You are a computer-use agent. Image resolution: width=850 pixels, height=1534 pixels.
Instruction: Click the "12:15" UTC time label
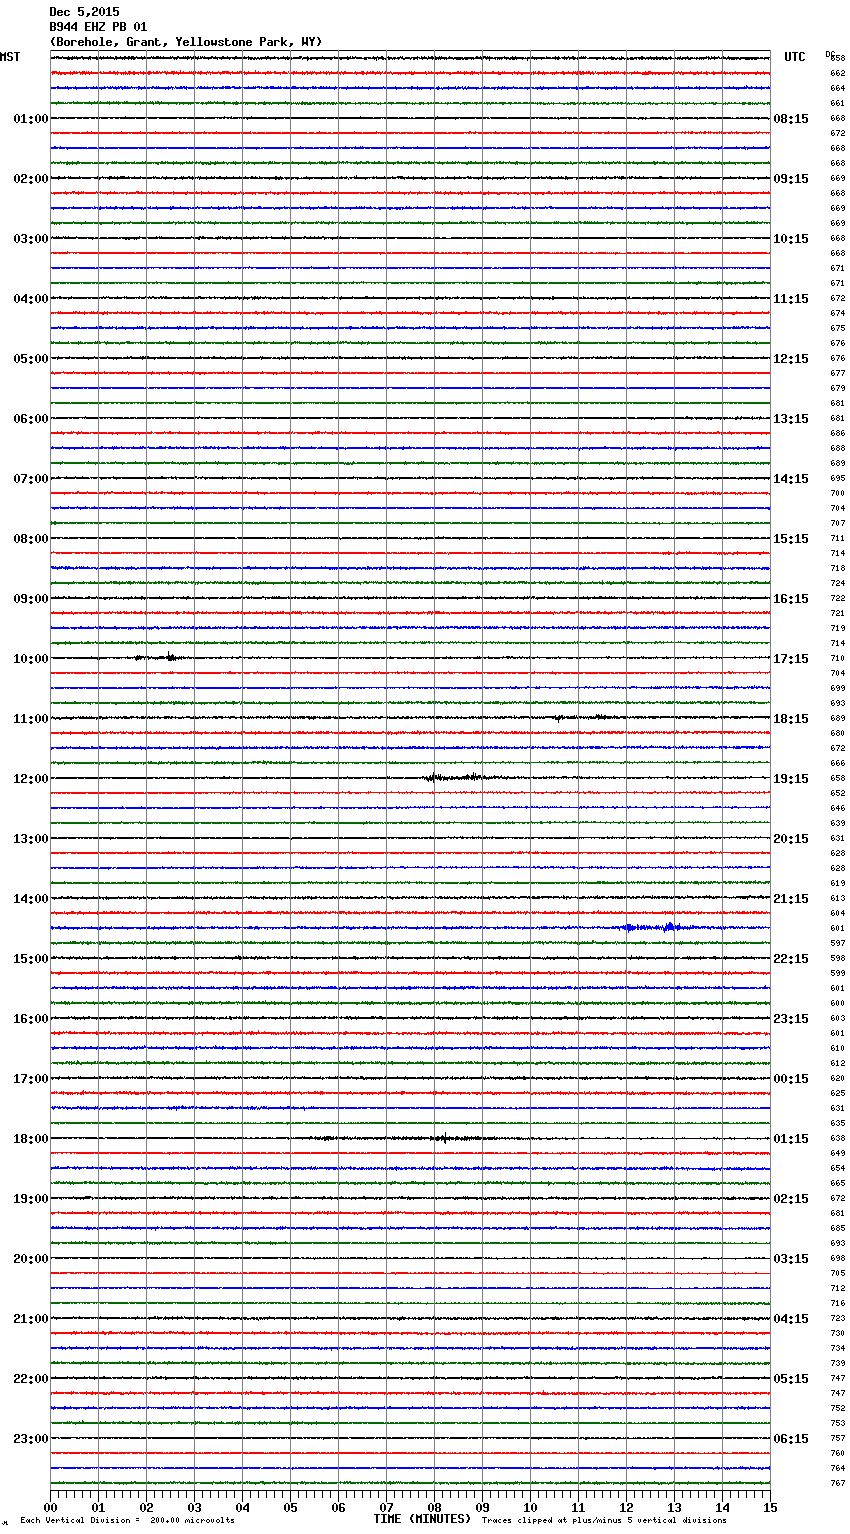(x=791, y=359)
